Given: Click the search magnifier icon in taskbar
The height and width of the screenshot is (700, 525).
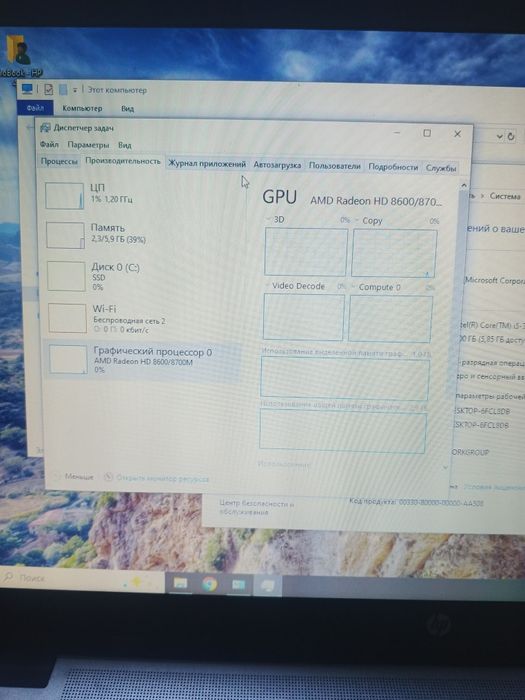Looking at the screenshot, I should [9, 577].
